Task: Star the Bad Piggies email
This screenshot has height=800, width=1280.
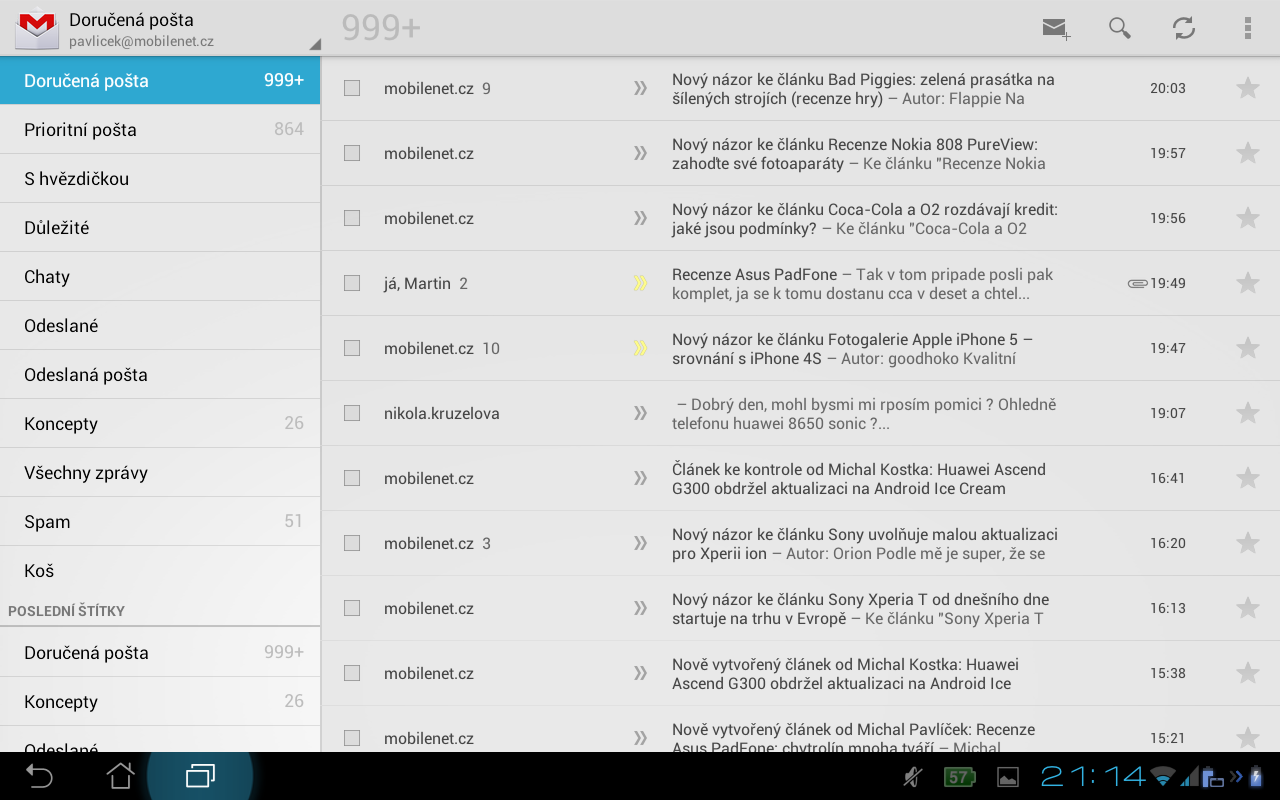Action: tap(1247, 88)
